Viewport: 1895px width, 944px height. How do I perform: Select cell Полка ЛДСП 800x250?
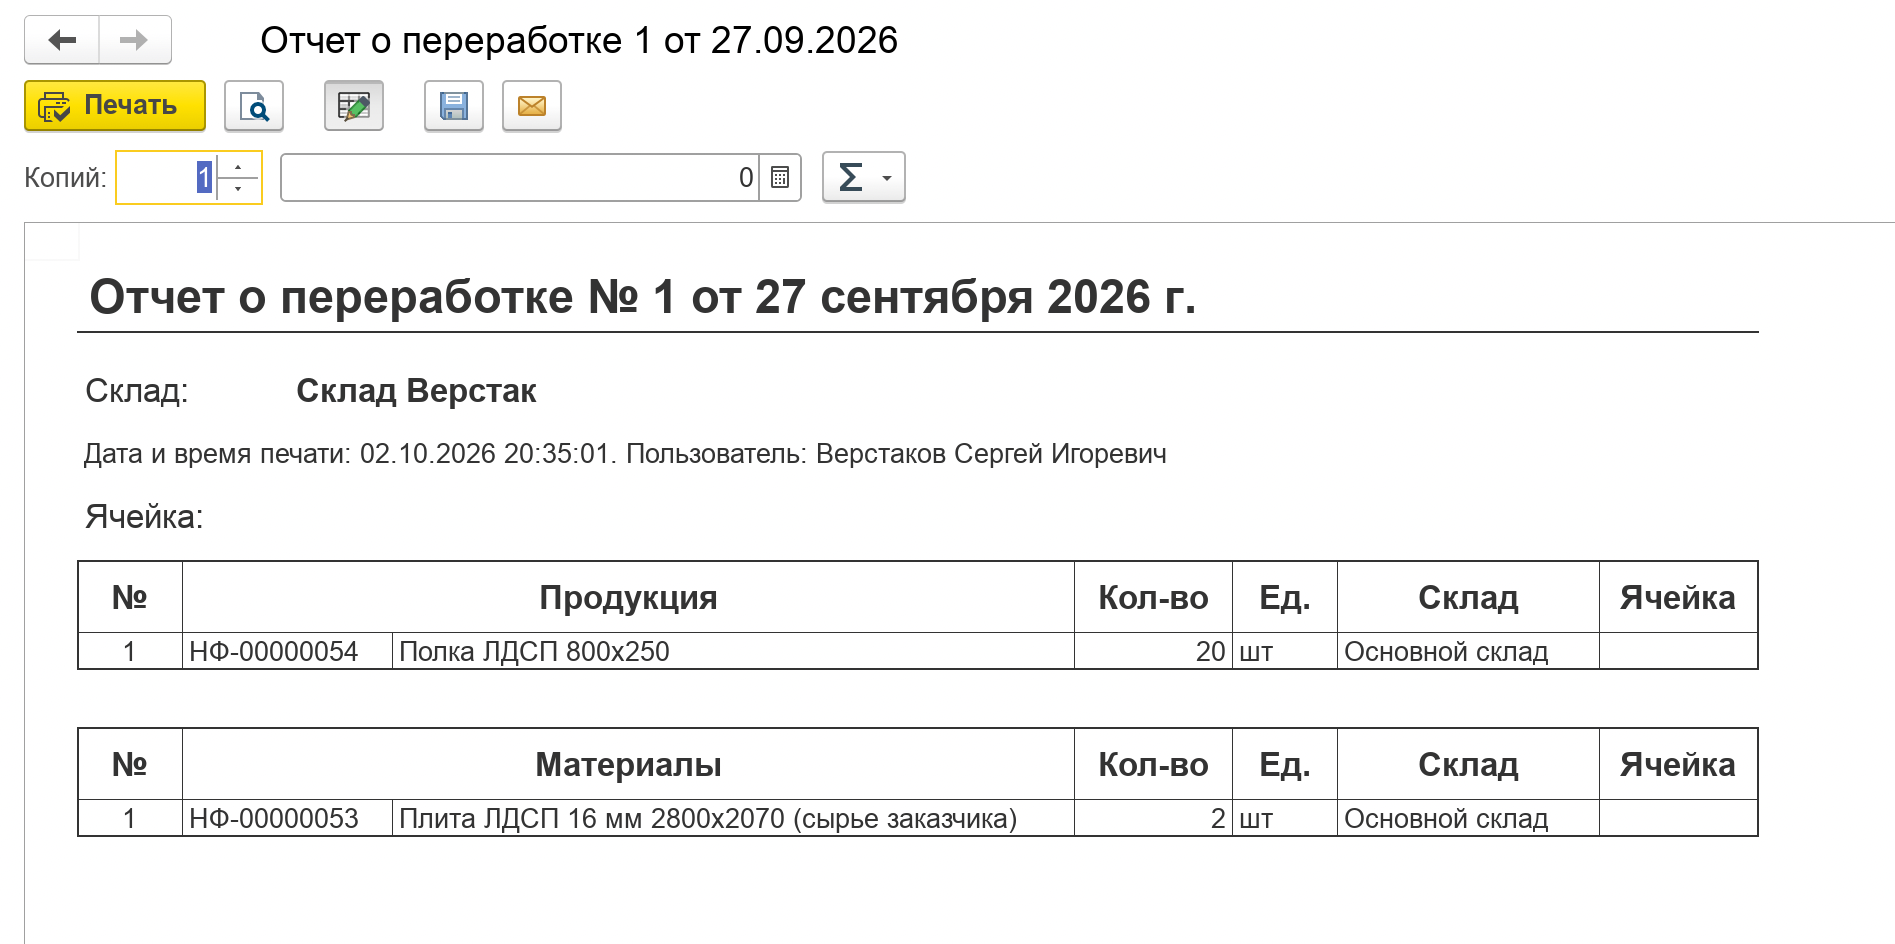click(733, 652)
